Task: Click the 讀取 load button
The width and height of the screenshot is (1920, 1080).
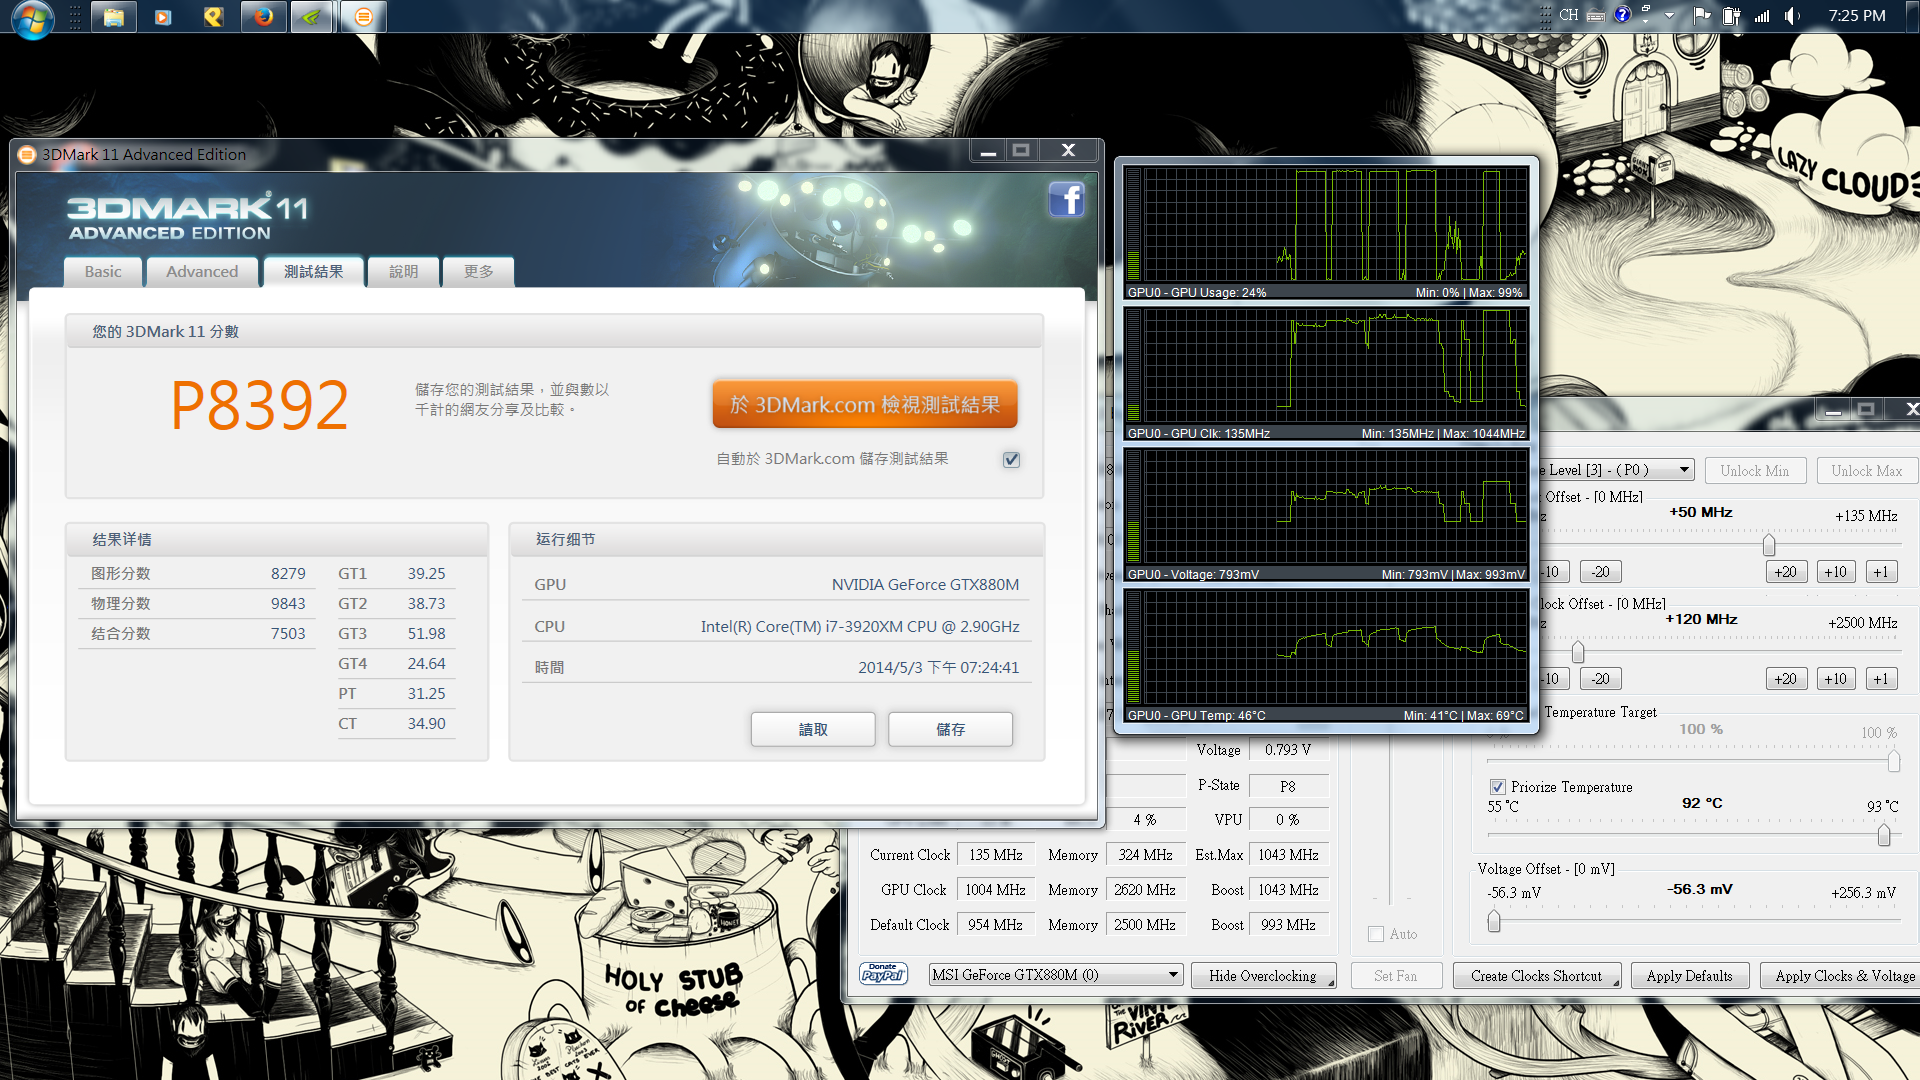Action: pyautogui.click(x=813, y=729)
